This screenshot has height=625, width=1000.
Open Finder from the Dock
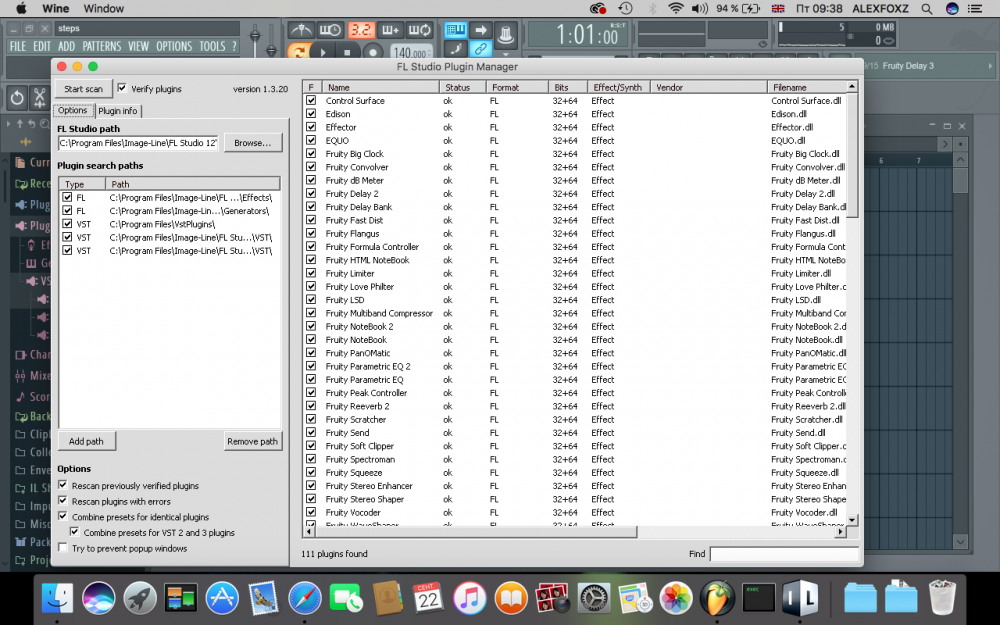tap(57, 598)
